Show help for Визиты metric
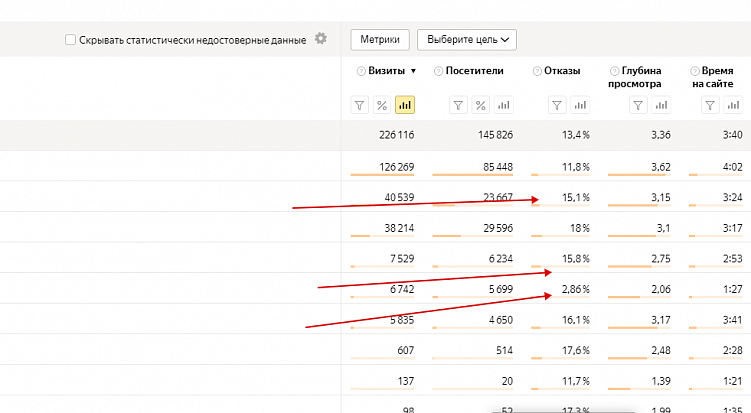The height and width of the screenshot is (413, 751). 361,71
